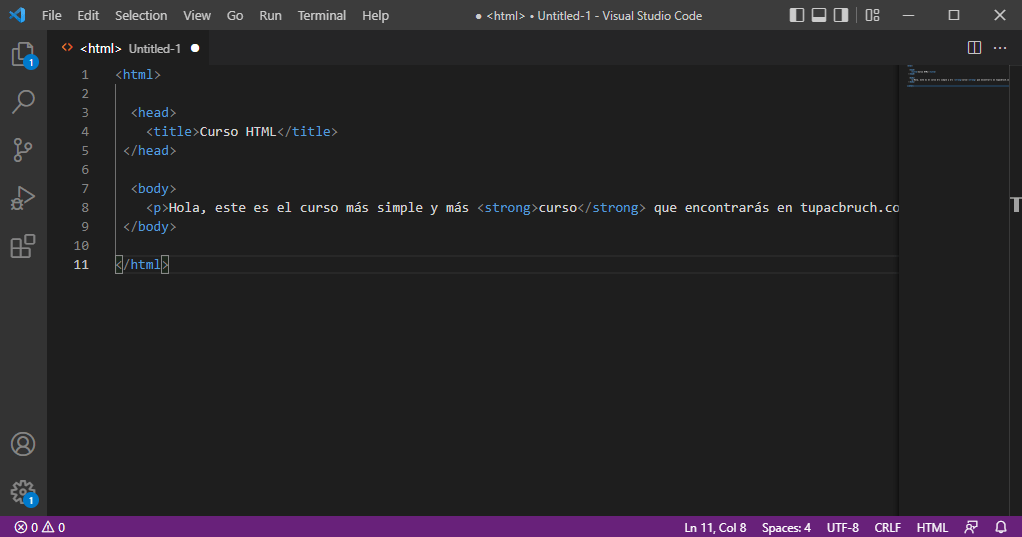The height and width of the screenshot is (537, 1022).
Task: Click line number 1 in the gutter
Action: click(x=85, y=75)
